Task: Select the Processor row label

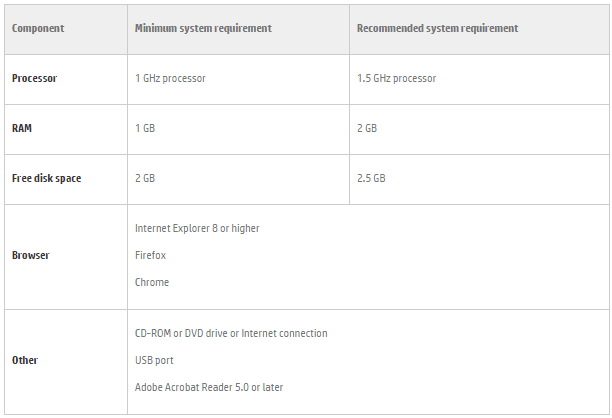Action: point(34,78)
